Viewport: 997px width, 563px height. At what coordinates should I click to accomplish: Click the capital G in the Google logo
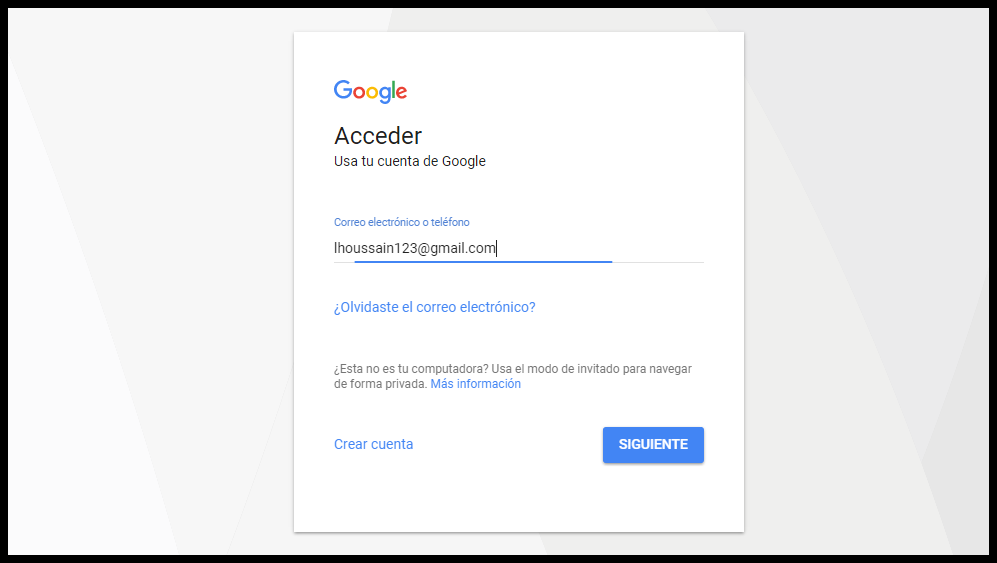click(x=342, y=90)
